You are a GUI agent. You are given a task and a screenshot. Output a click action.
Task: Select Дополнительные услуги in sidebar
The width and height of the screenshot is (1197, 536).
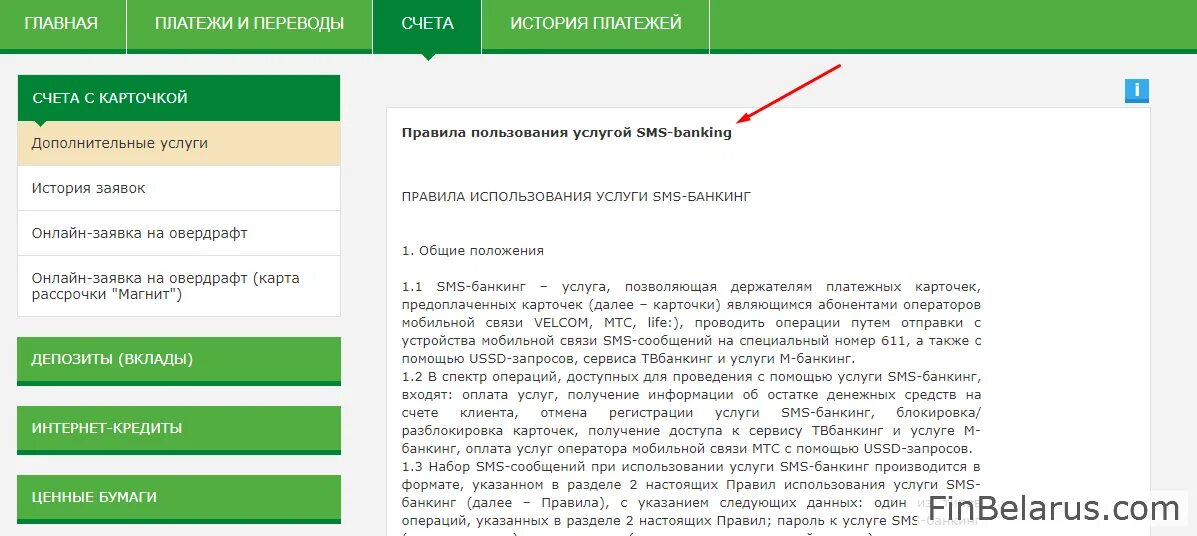tap(179, 144)
